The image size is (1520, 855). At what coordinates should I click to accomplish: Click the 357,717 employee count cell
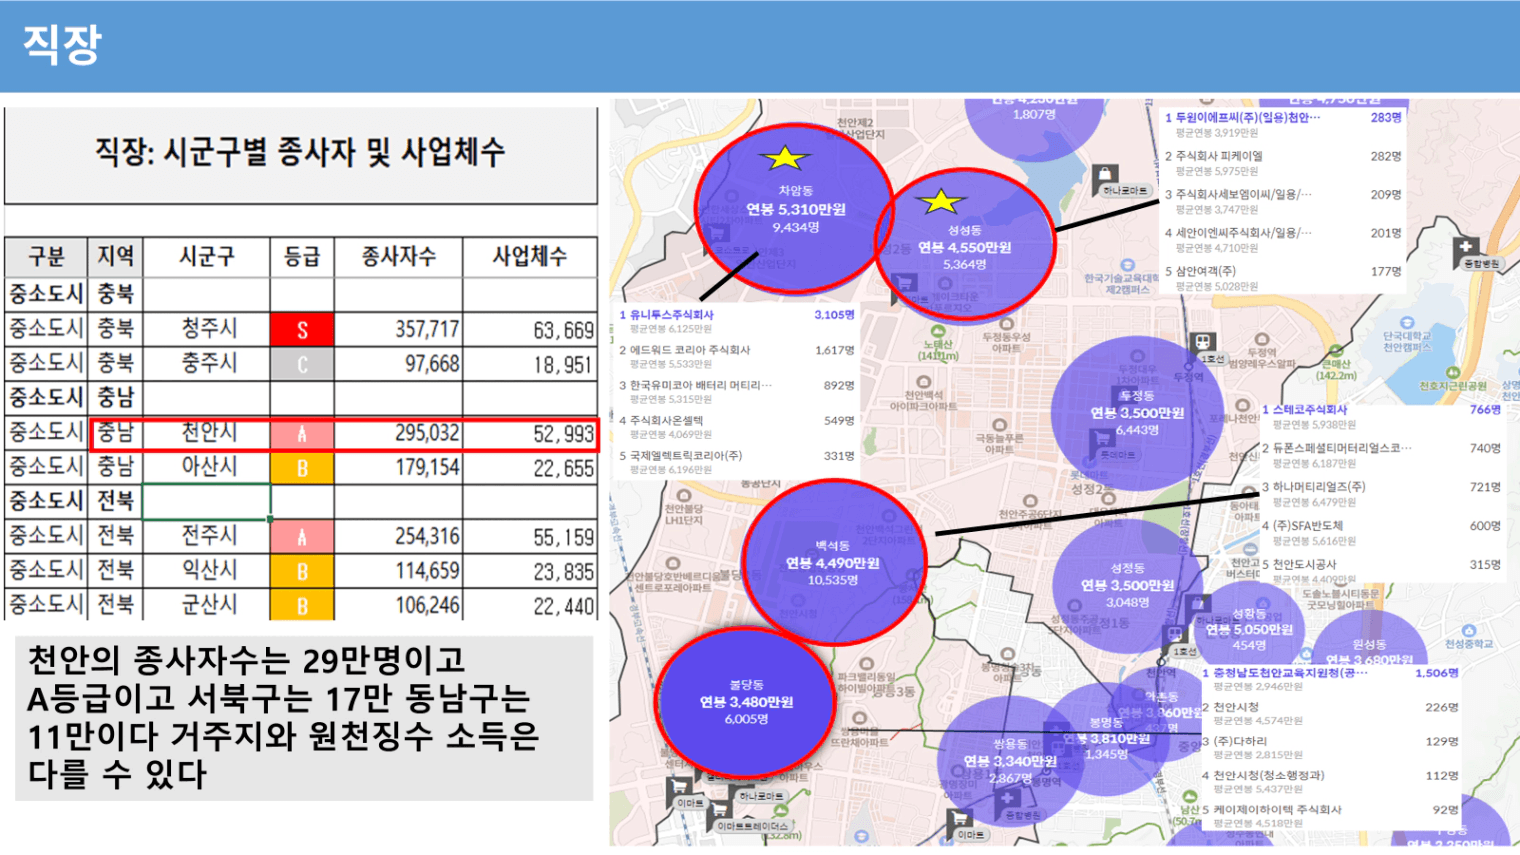tap(398, 329)
